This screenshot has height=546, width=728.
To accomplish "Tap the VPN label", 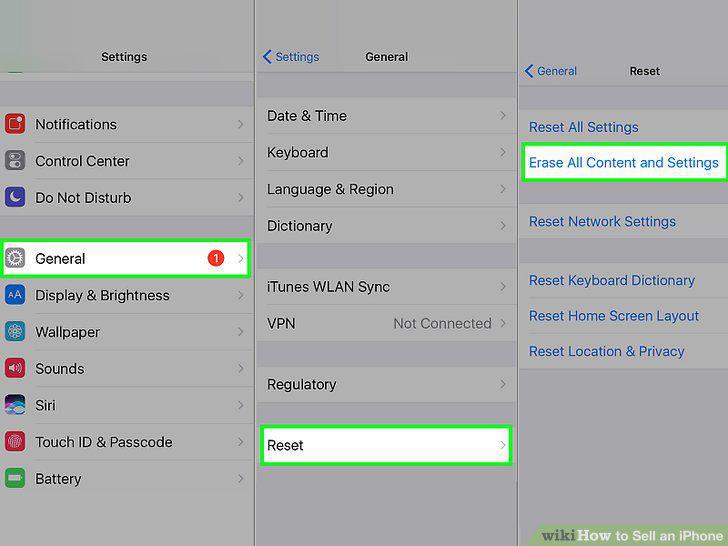I will tap(281, 323).
